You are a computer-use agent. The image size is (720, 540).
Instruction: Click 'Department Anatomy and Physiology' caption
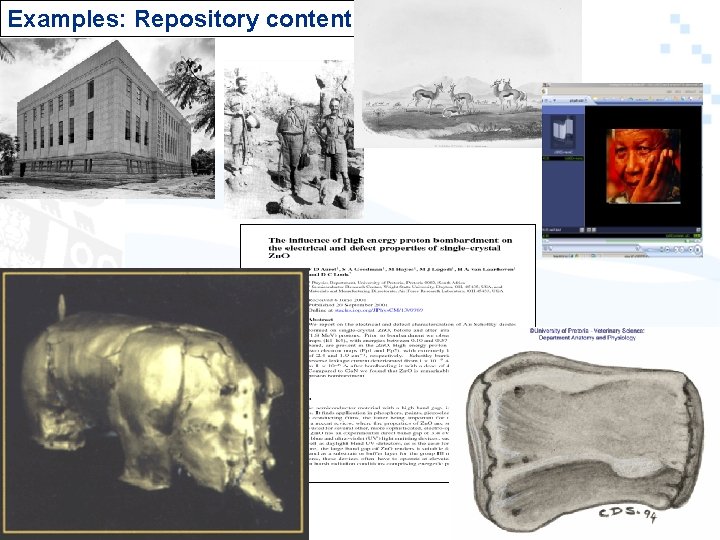(587, 338)
